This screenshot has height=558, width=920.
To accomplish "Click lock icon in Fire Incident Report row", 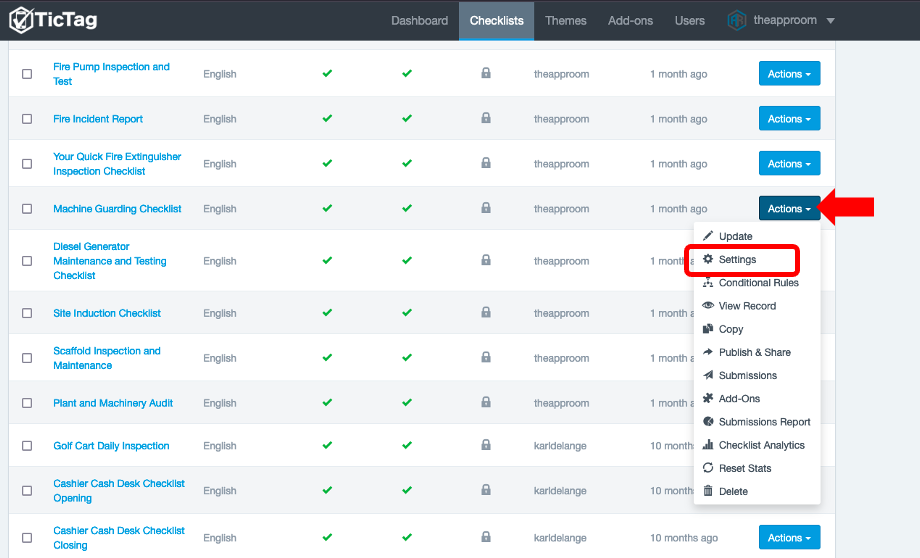I will pyautogui.click(x=486, y=118).
